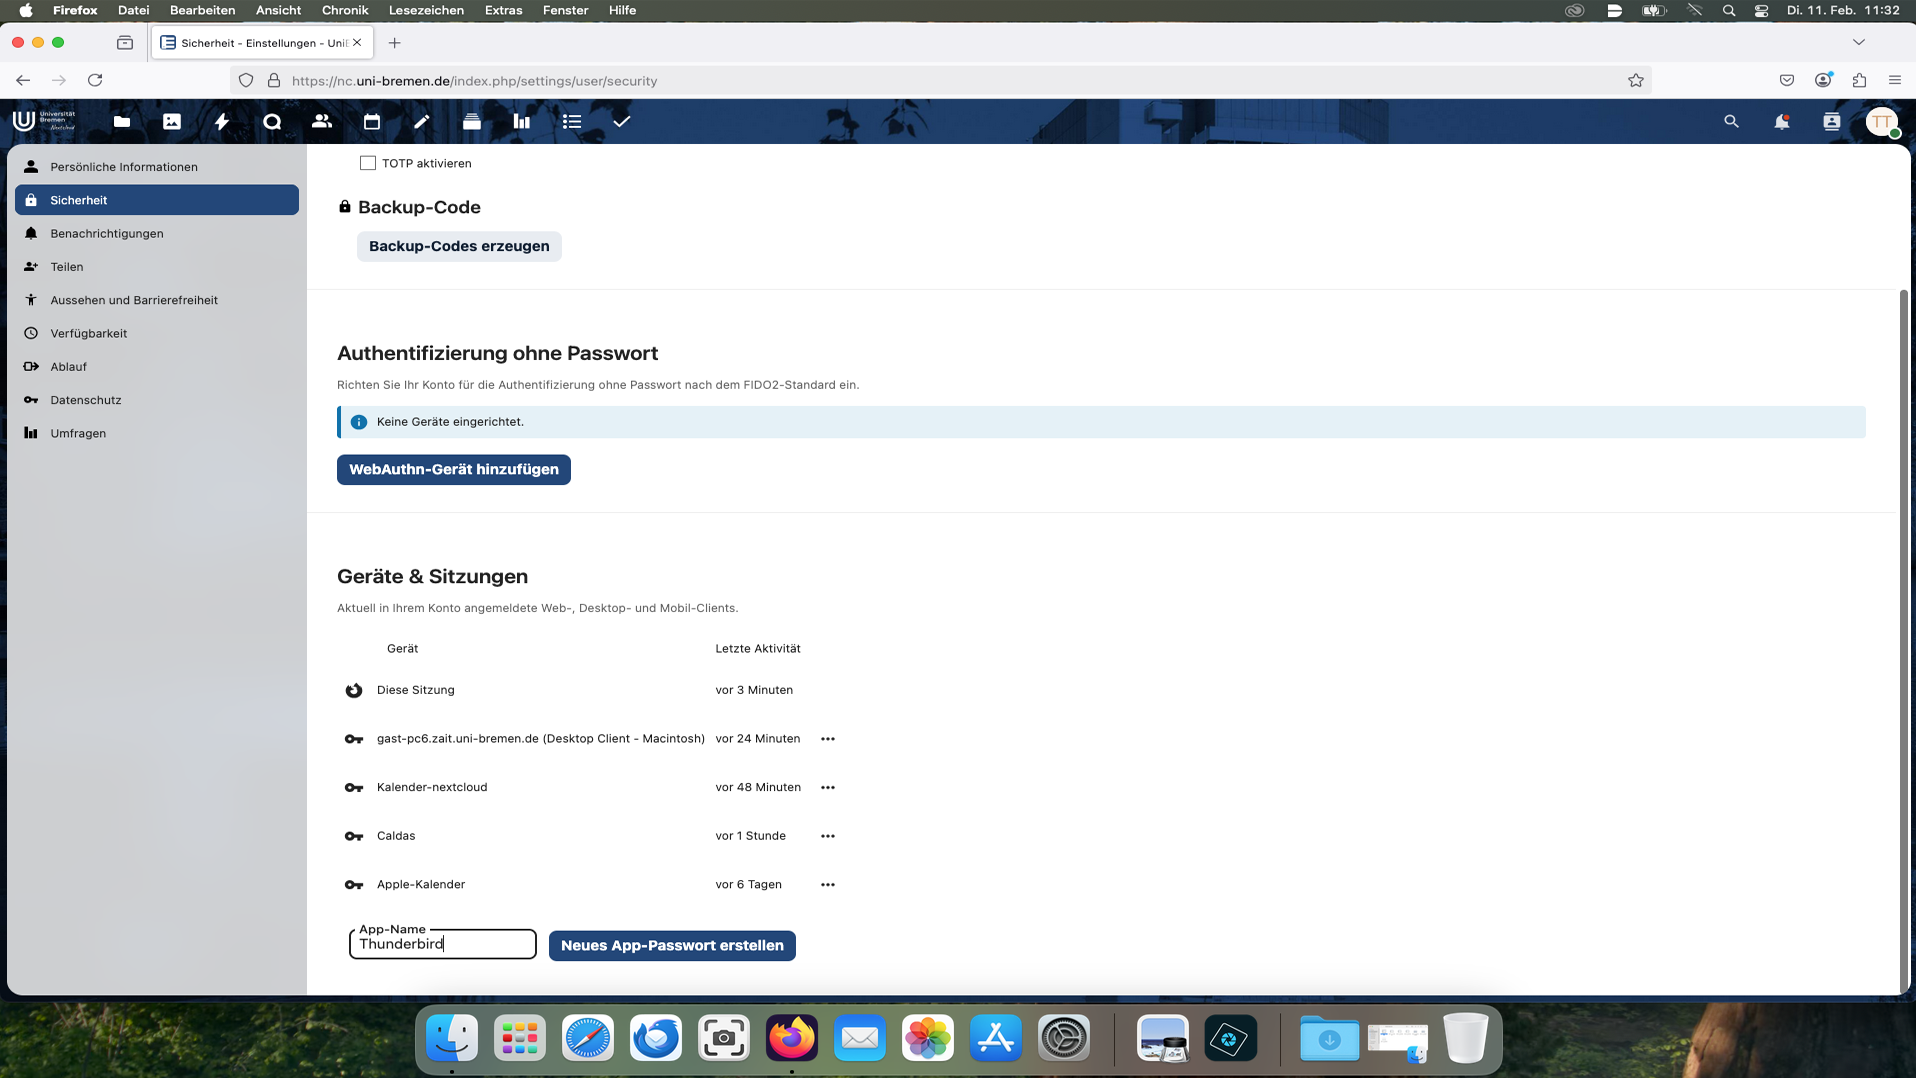Viewport: 1916px width, 1078px height.
Task: Open the Lesezeichen menu in menu bar
Action: tap(425, 10)
